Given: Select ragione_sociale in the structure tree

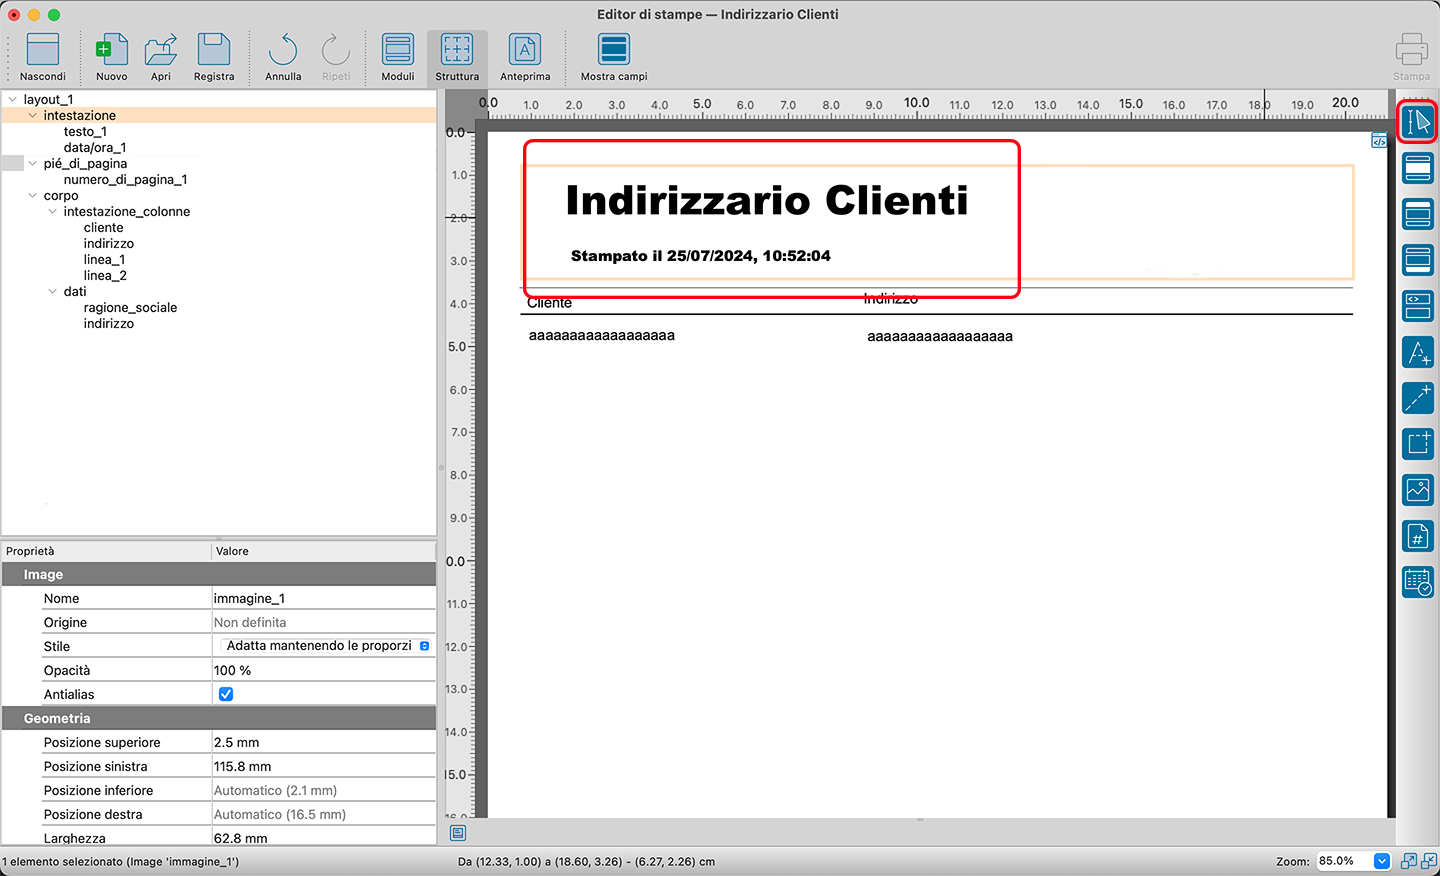Looking at the screenshot, I should [x=130, y=308].
